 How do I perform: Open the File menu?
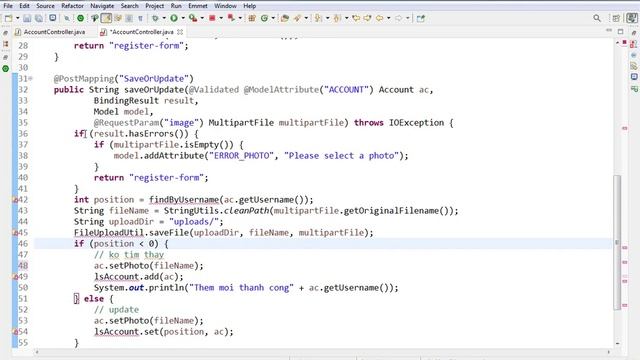[8, 6]
